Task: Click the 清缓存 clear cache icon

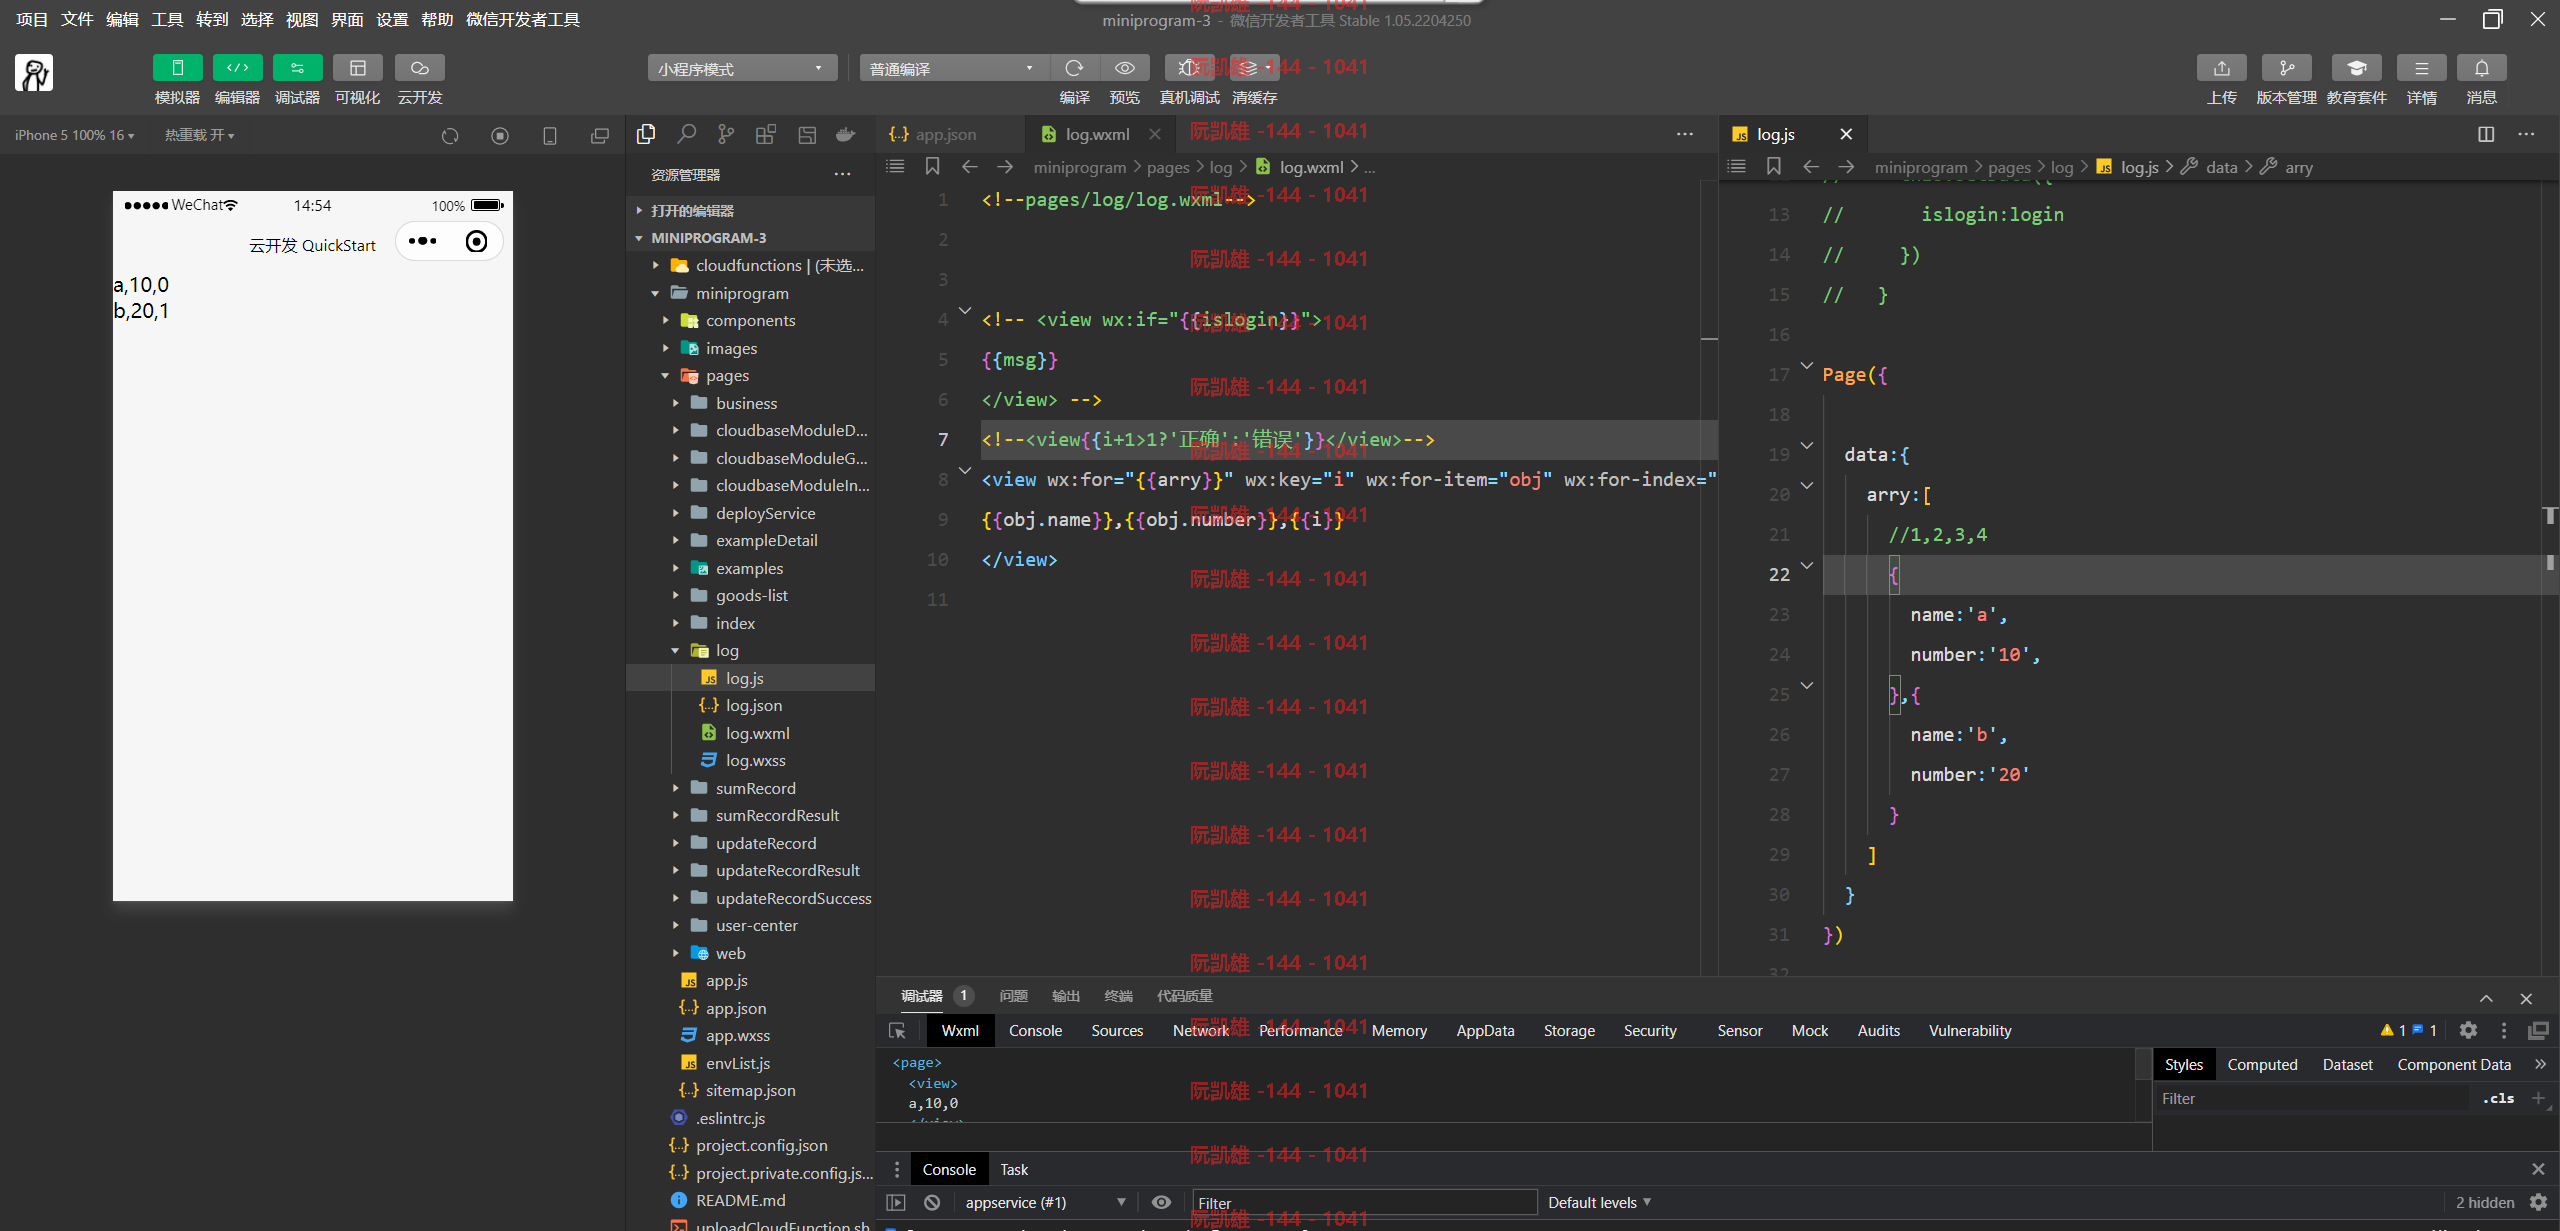Action: pyautogui.click(x=1253, y=68)
